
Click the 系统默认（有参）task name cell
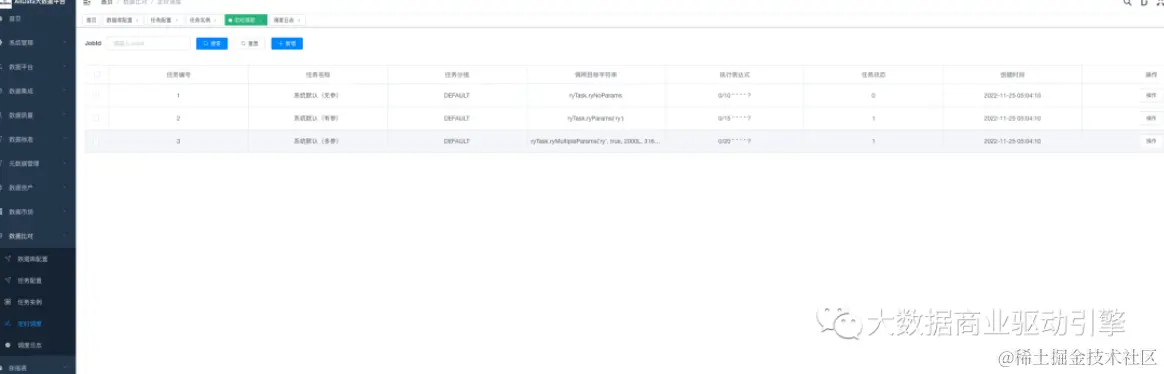coord(318,118)
